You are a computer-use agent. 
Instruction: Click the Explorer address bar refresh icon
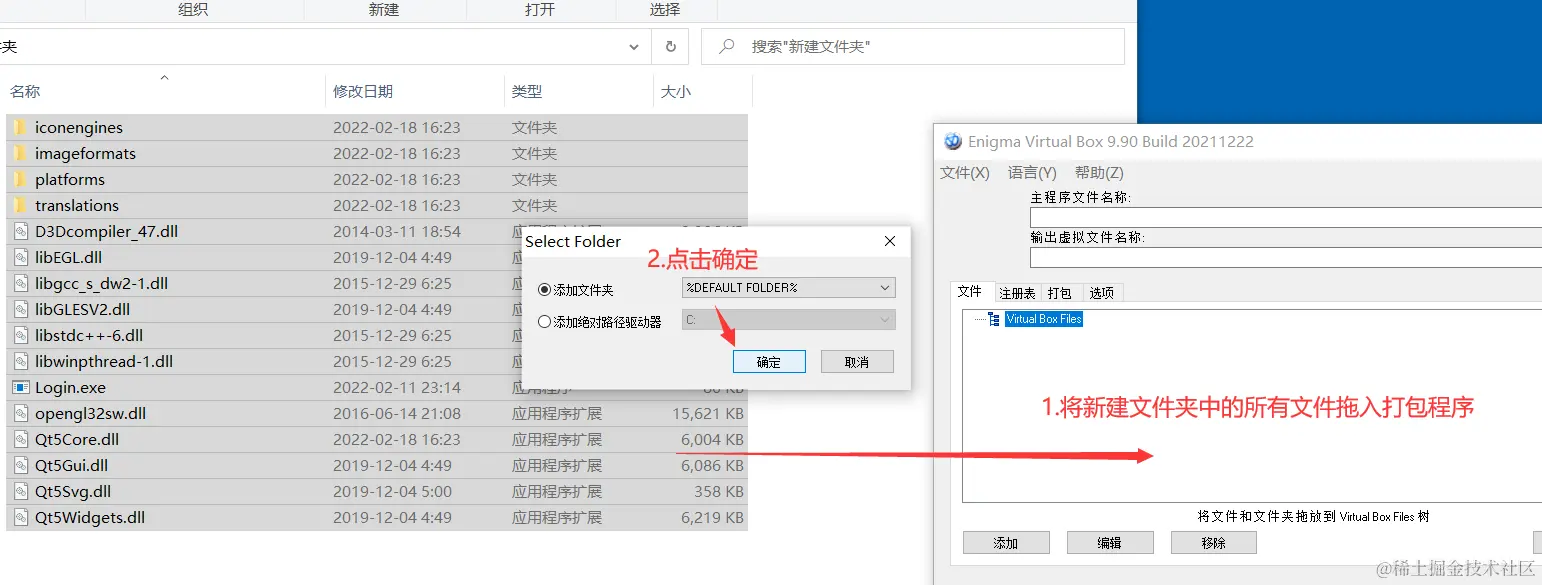(670, 46)
